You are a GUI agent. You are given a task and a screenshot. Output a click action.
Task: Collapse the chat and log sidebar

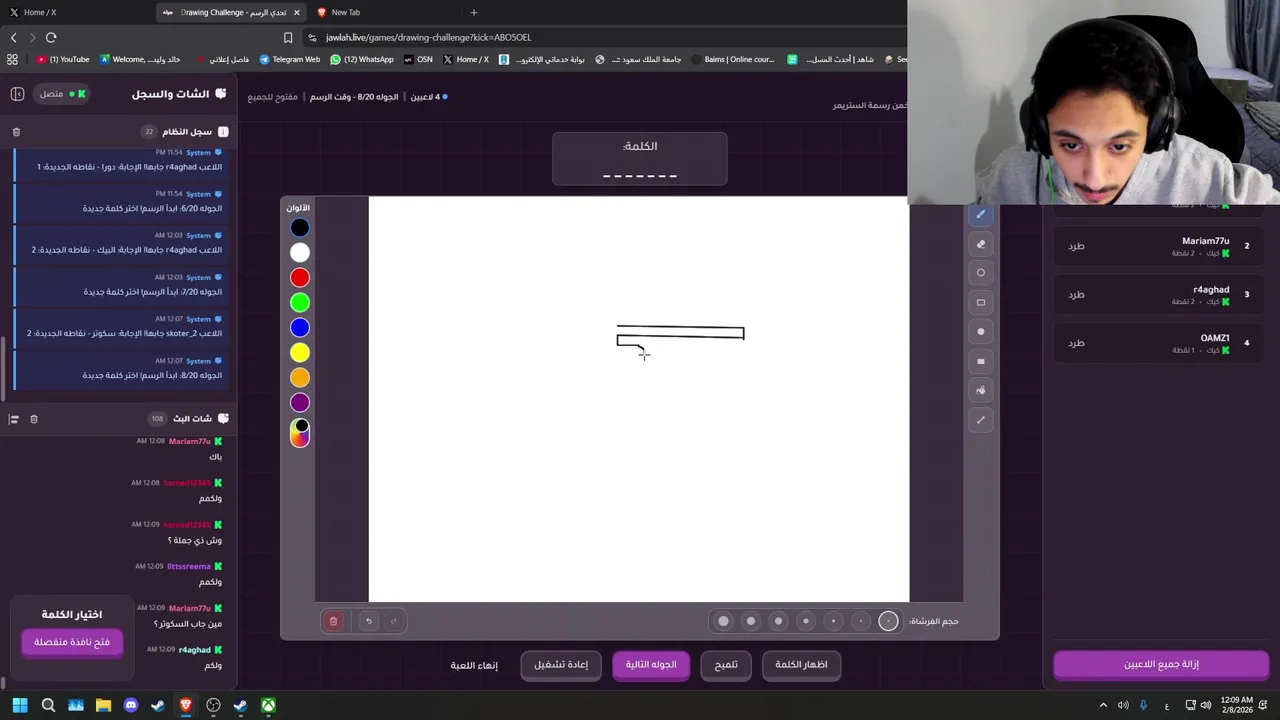[17, 94]
